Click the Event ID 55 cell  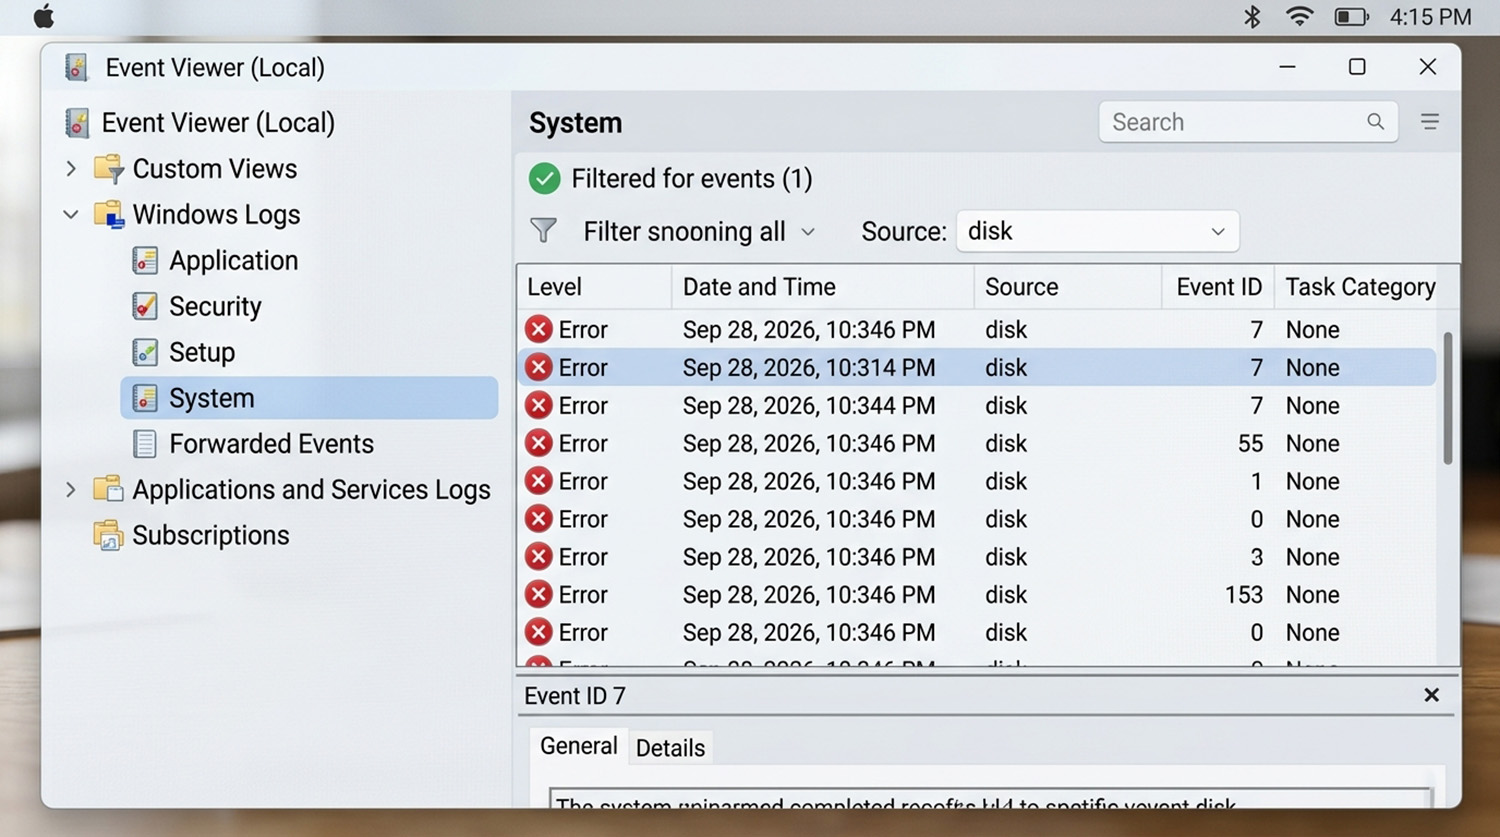click(1250, 443)
